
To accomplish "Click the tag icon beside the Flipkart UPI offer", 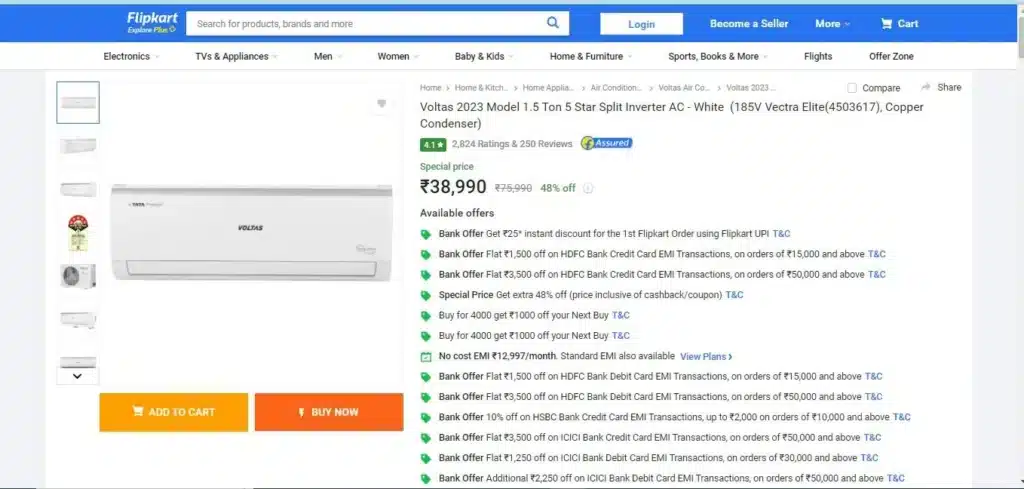I will coord(426,234).
